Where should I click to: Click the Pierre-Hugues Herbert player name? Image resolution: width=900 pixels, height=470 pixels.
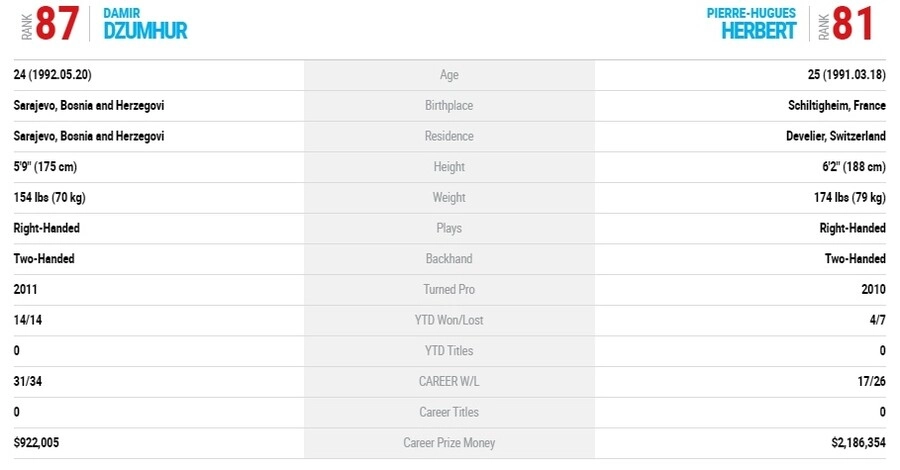coord(753,24)
